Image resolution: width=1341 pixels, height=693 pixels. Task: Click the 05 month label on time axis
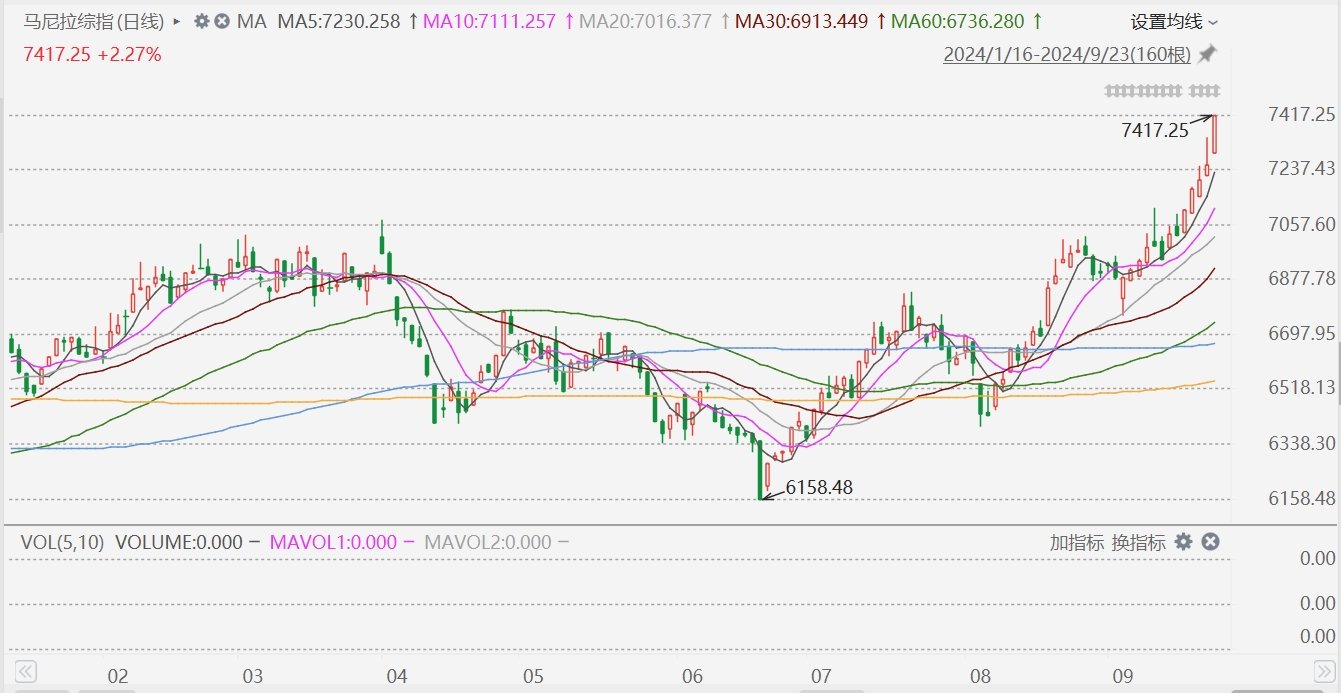[533, 676]
